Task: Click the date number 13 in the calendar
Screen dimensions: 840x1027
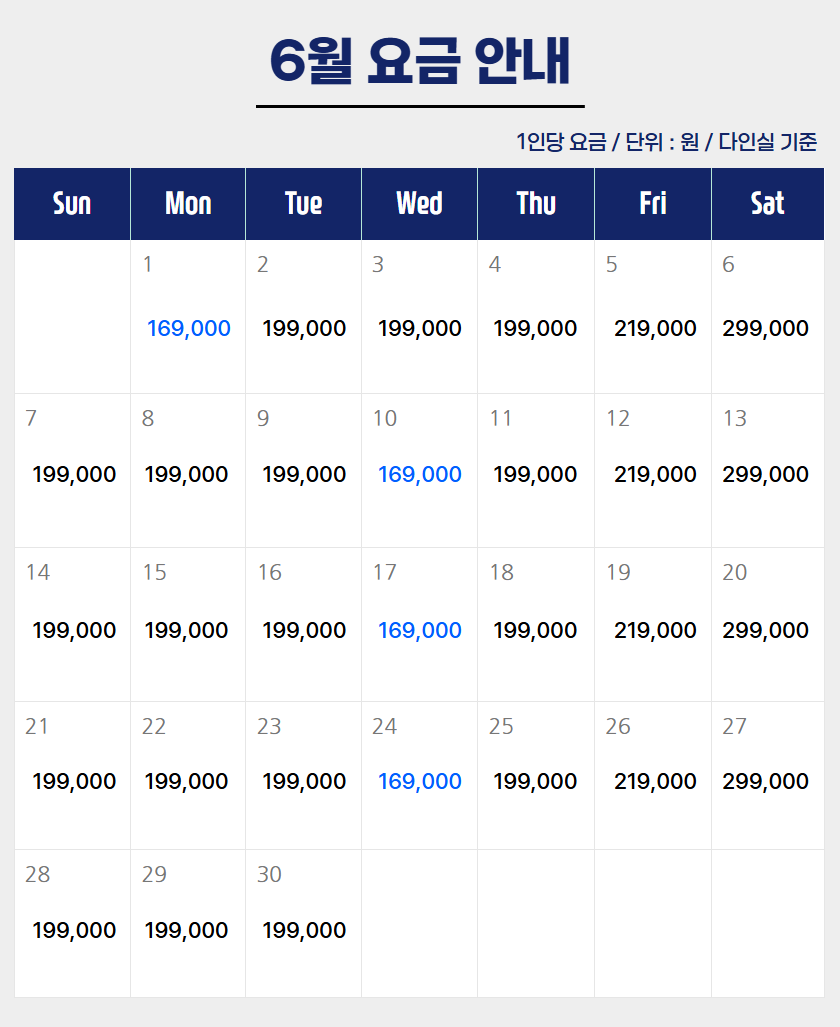Action: coord(735,418)
